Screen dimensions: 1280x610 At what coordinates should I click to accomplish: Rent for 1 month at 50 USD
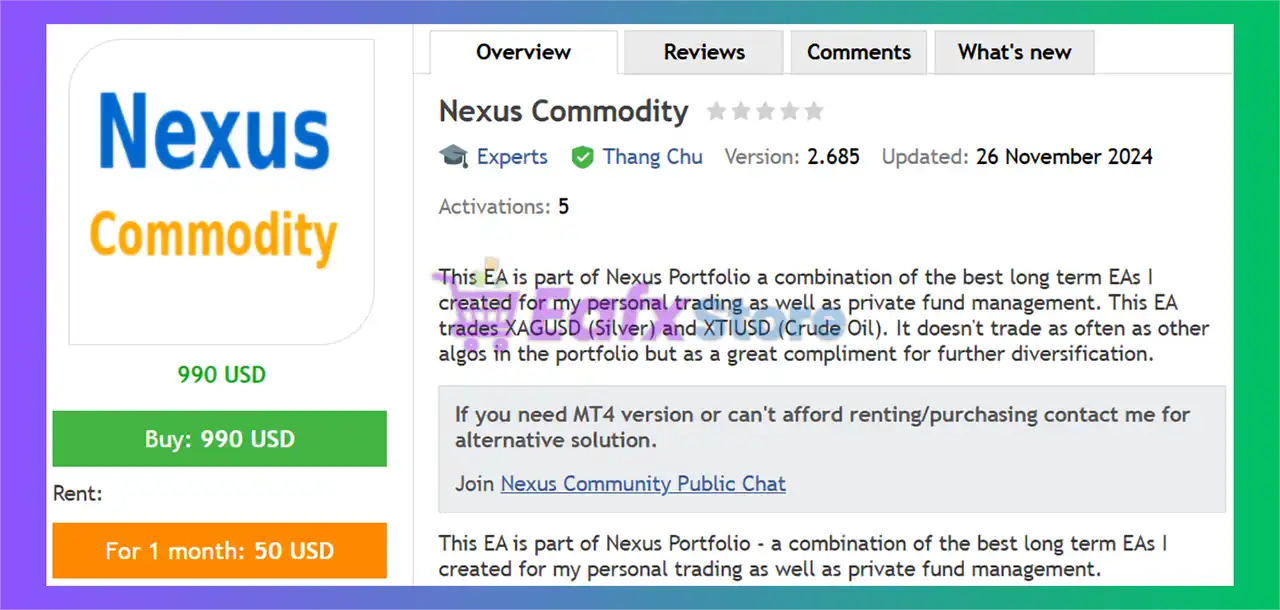[220, 550]
